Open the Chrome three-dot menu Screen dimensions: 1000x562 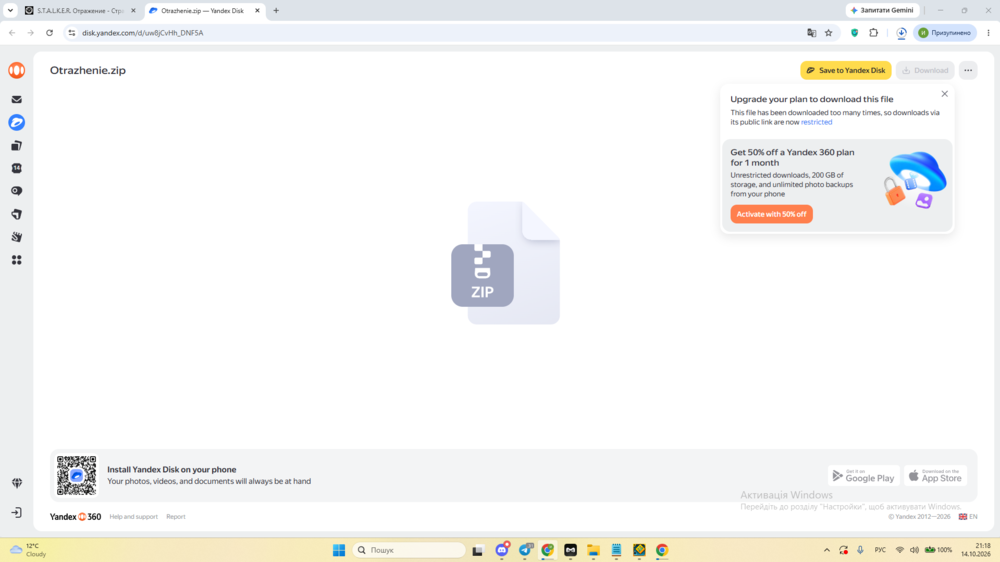pos(989,33)
